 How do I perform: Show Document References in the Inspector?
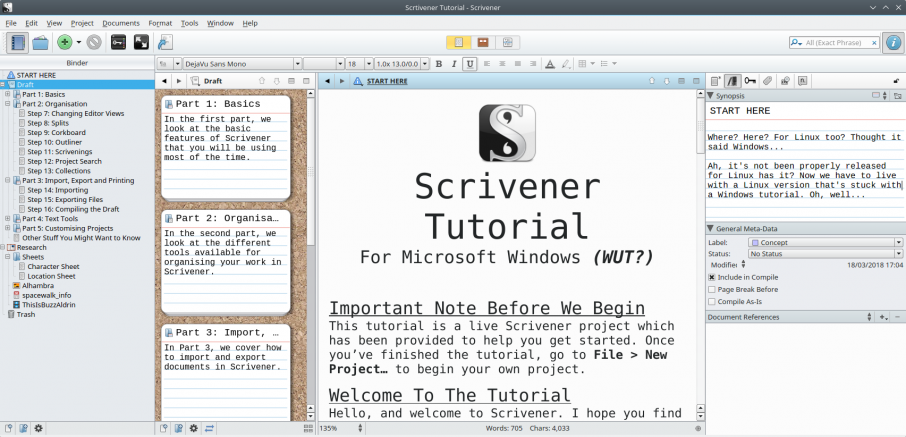733,81
